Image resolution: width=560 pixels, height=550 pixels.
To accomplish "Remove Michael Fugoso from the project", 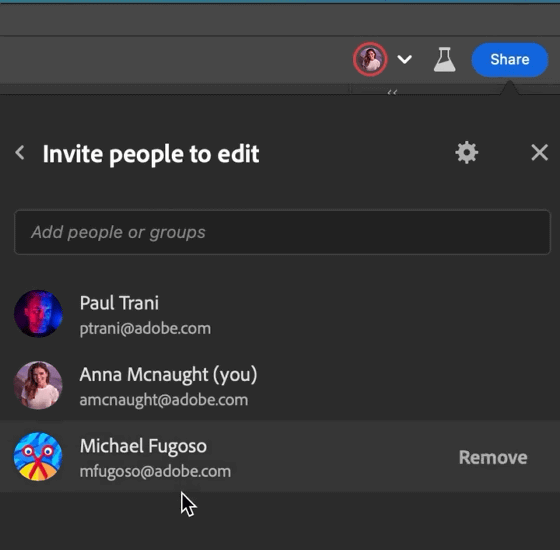I will pyautogui.click(x=493, y=458).
